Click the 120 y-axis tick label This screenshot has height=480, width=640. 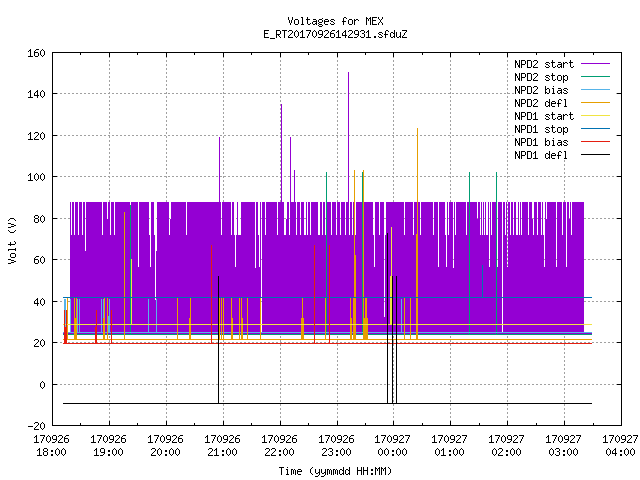[x=36, y=136]
